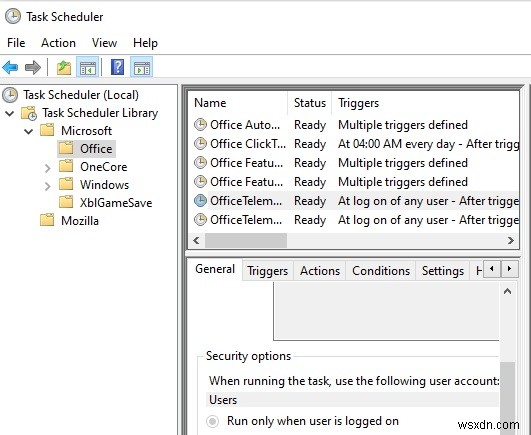The image size is (531, 435).
Task: Open the View menu
Action: coord(104,43)
